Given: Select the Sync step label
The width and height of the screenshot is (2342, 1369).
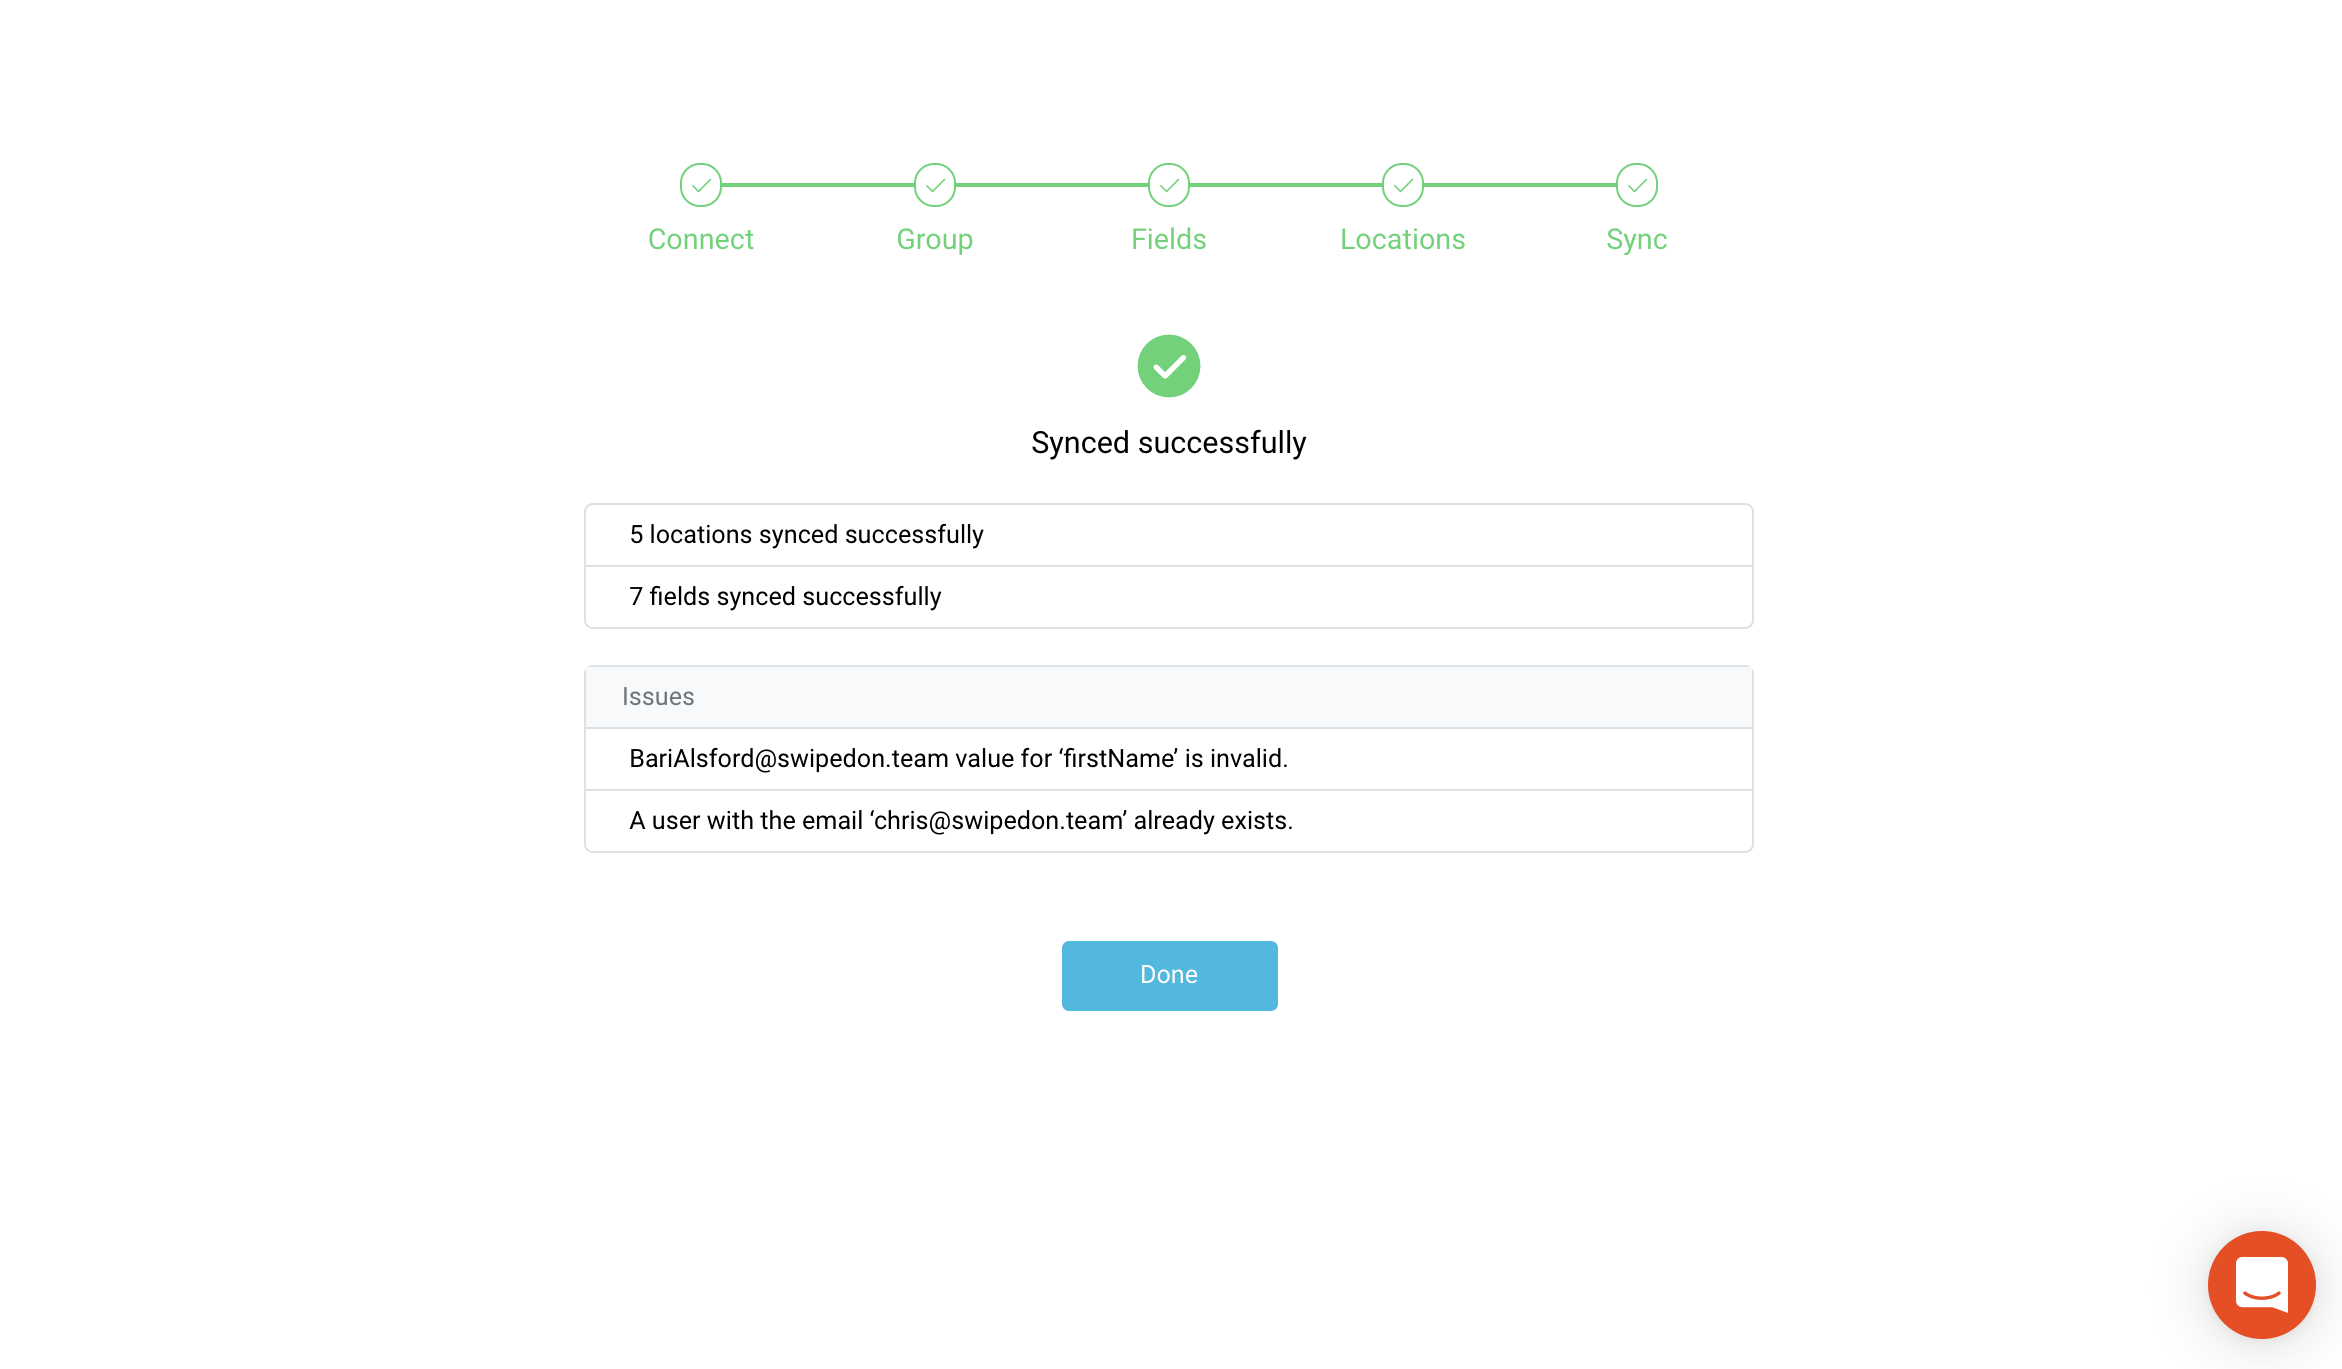Looking at the screenshot, I should [1637, 239].
